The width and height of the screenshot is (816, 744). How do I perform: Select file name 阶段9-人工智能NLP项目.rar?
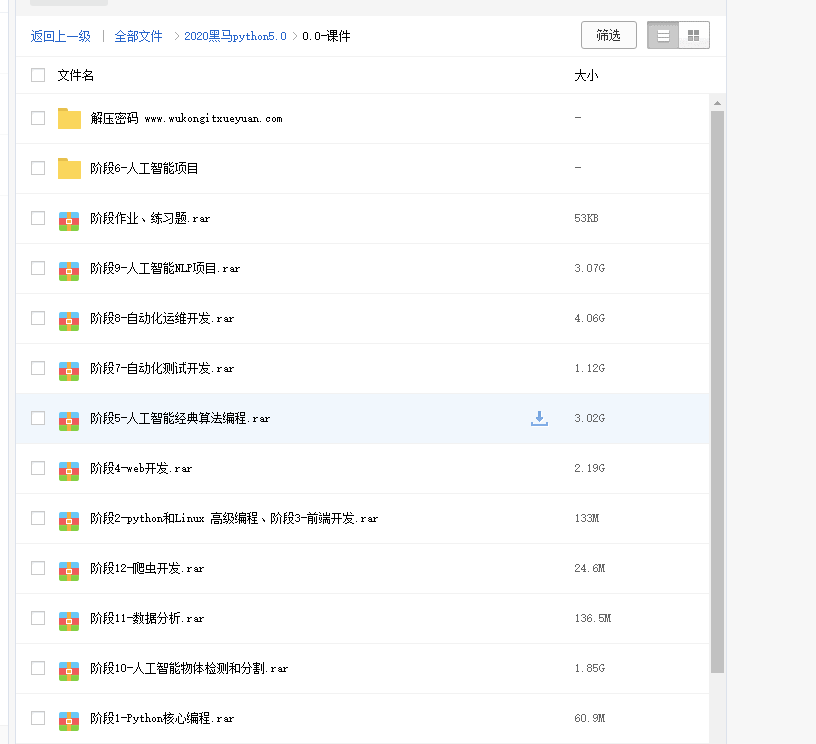coord(165,268)
